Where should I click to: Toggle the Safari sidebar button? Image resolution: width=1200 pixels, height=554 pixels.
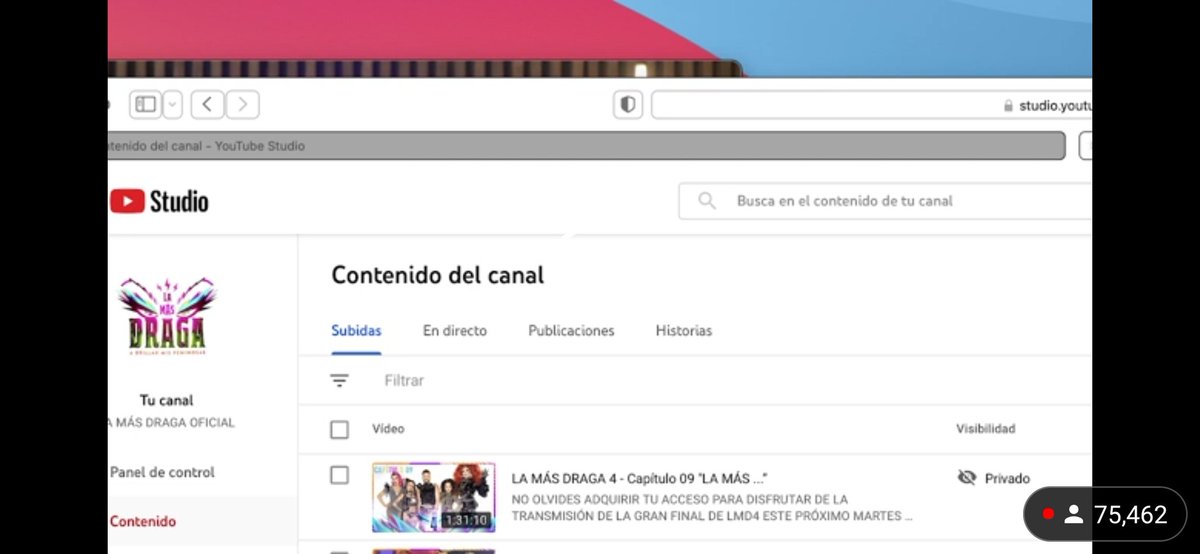click(146, 104)
